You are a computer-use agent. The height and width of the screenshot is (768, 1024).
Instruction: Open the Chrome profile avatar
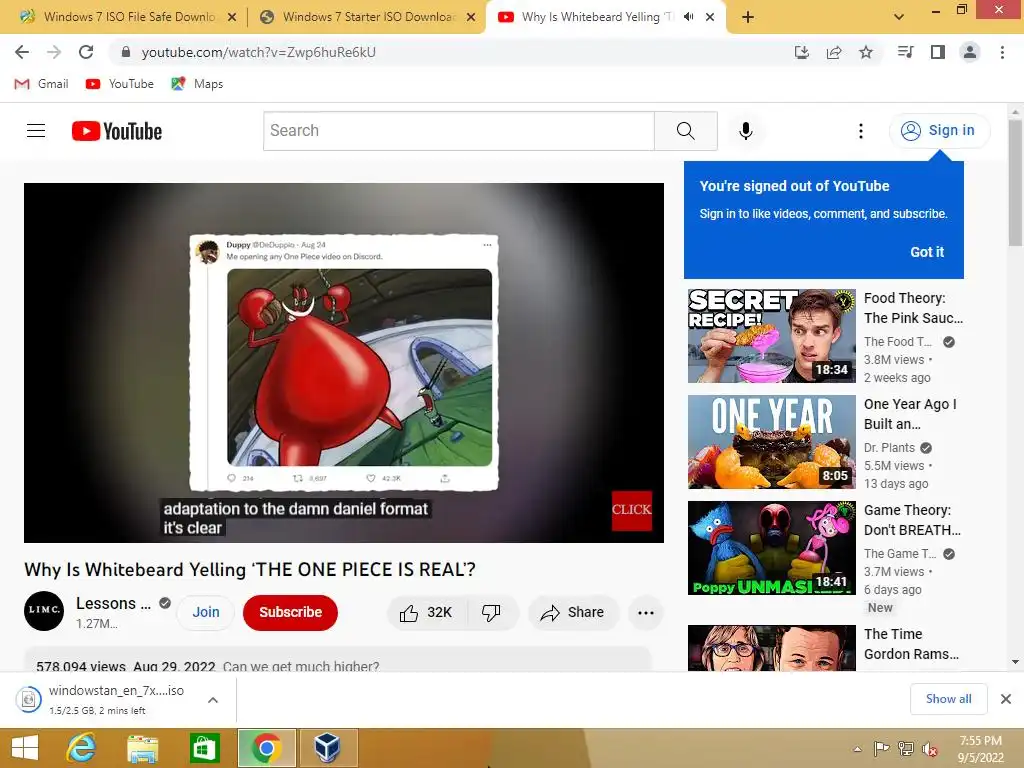970,52
